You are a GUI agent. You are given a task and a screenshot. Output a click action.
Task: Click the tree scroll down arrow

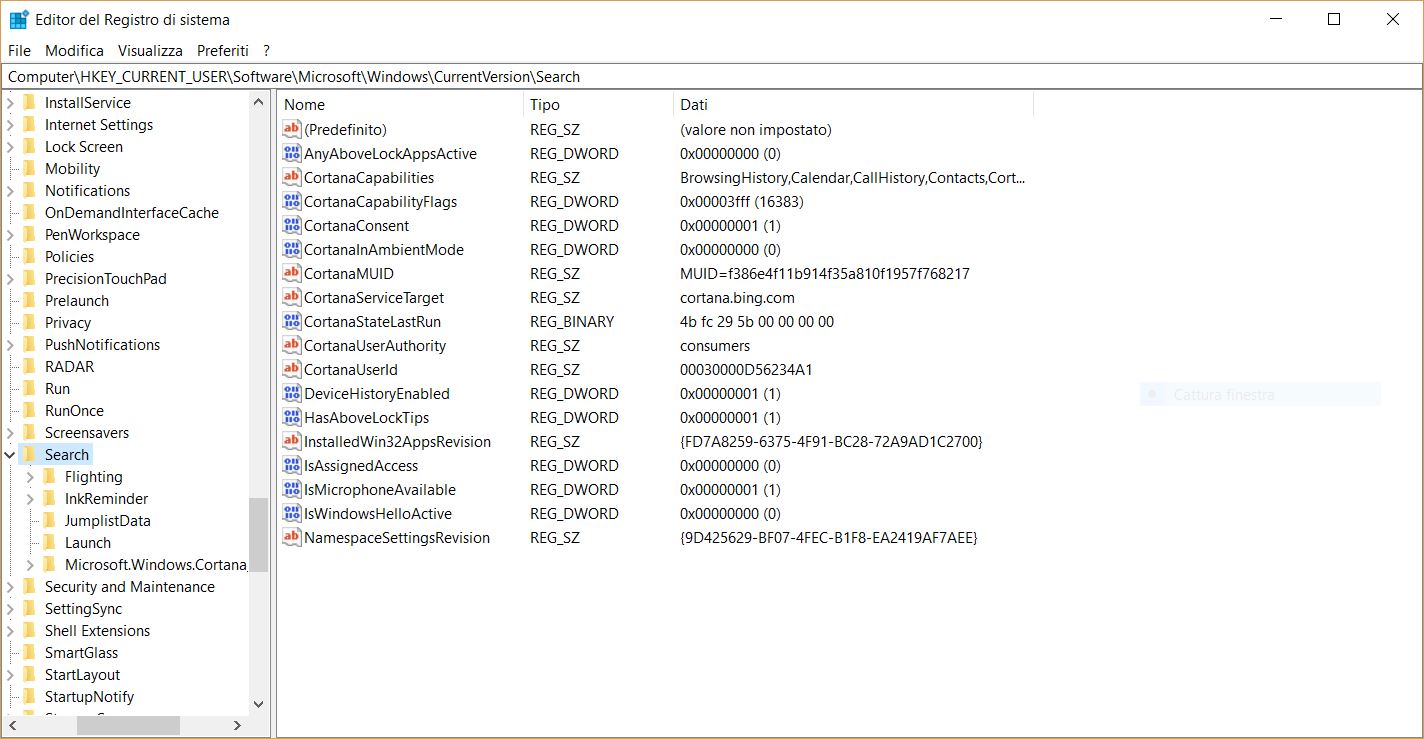(259, 704)
